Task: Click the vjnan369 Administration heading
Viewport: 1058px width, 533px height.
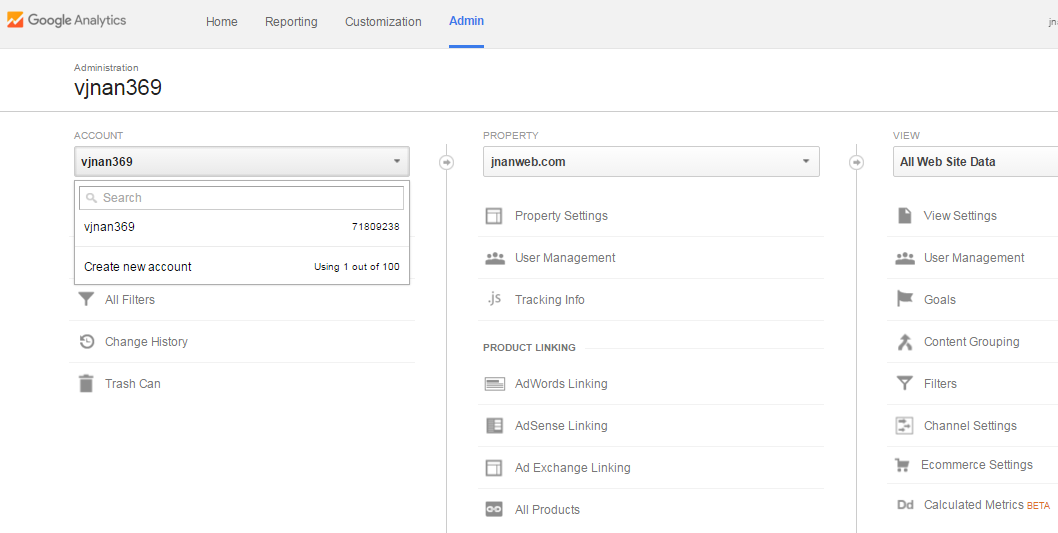Action: (118, 88)
